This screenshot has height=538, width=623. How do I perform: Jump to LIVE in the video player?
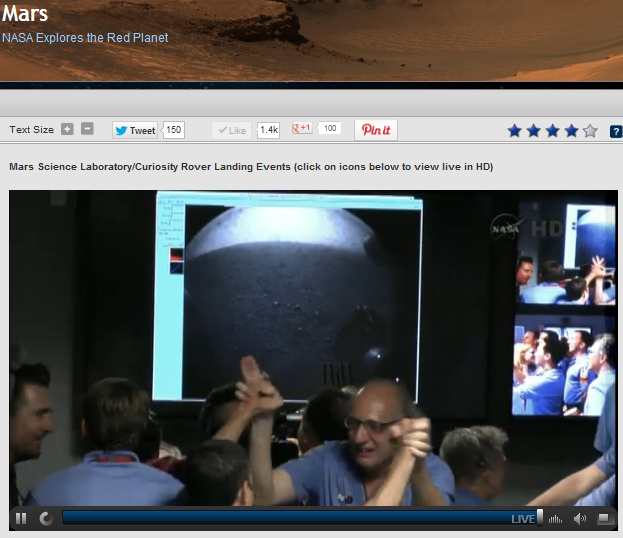523,519
